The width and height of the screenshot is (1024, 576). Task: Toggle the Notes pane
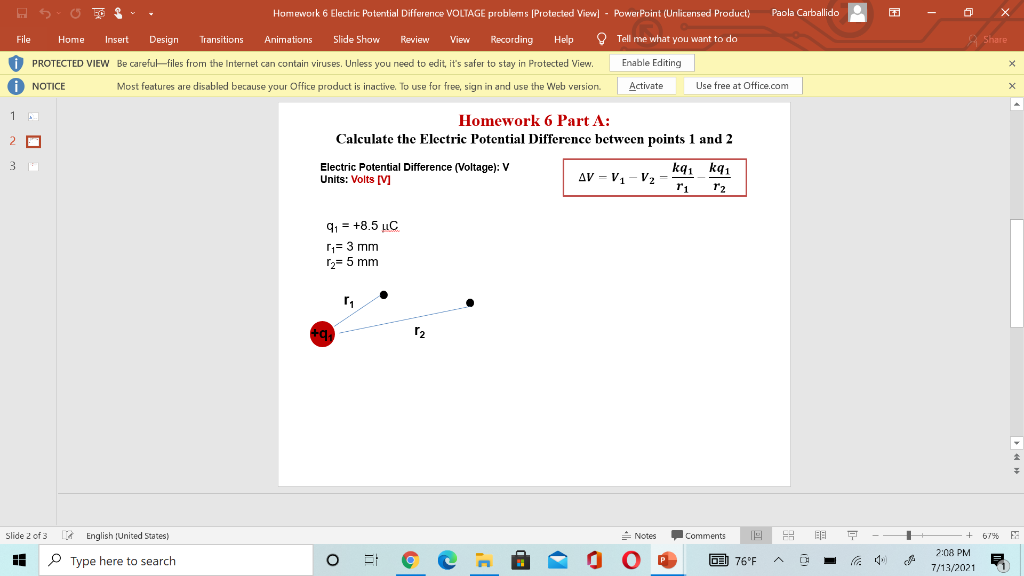click(x=640, y=535)
